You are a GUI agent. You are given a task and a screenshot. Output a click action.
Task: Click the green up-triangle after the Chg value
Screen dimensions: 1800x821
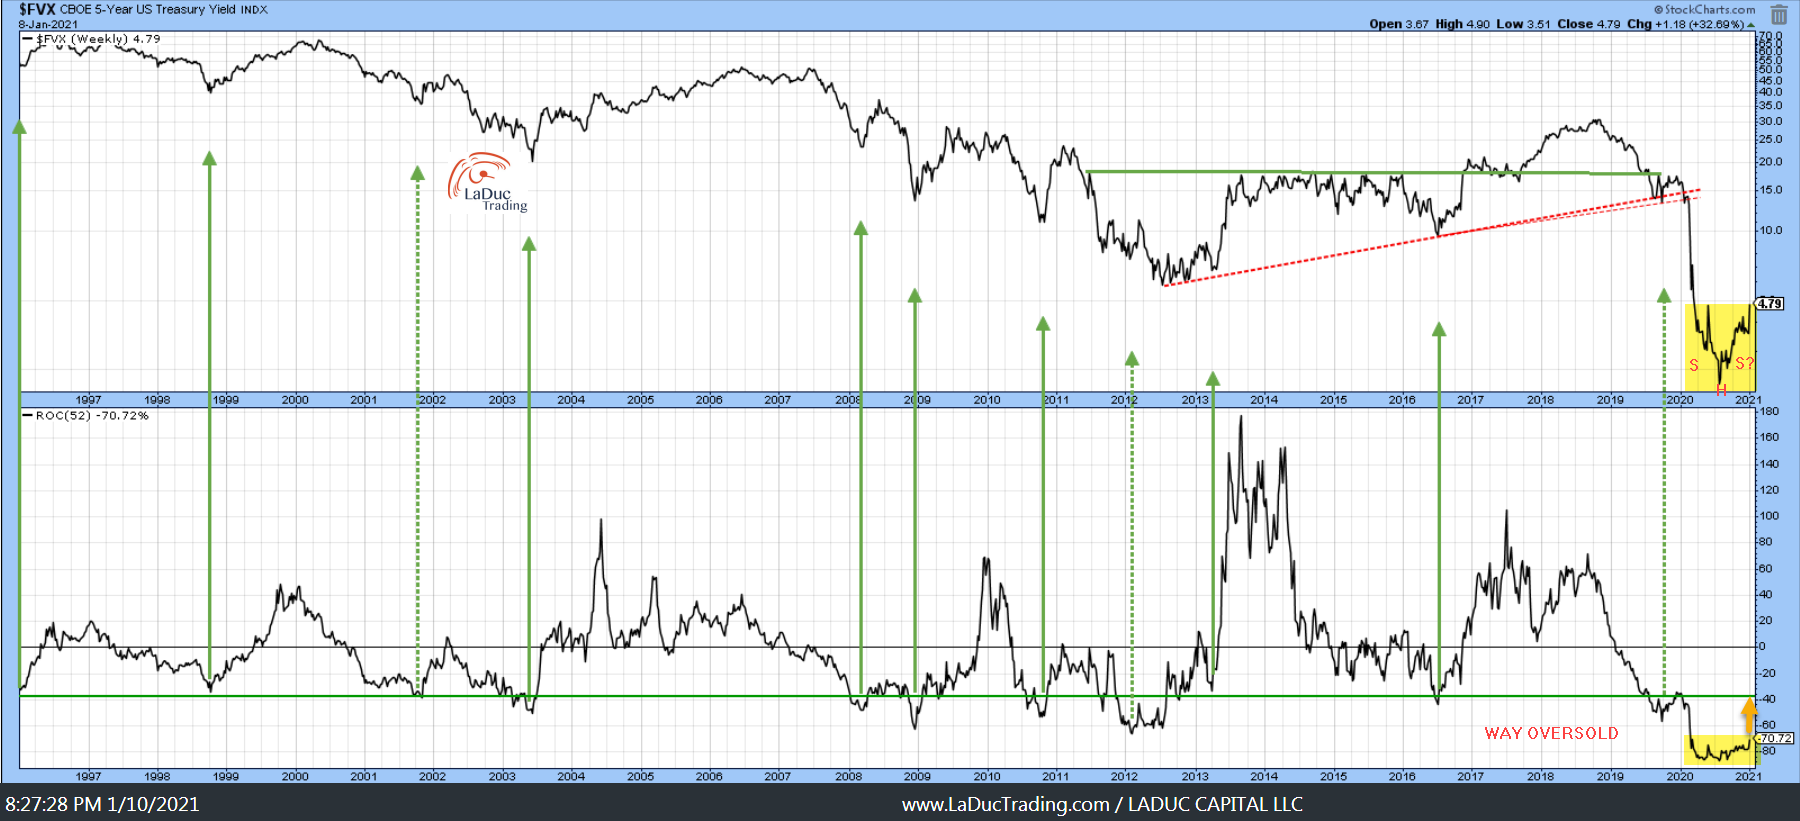(x=1751, y=25)
